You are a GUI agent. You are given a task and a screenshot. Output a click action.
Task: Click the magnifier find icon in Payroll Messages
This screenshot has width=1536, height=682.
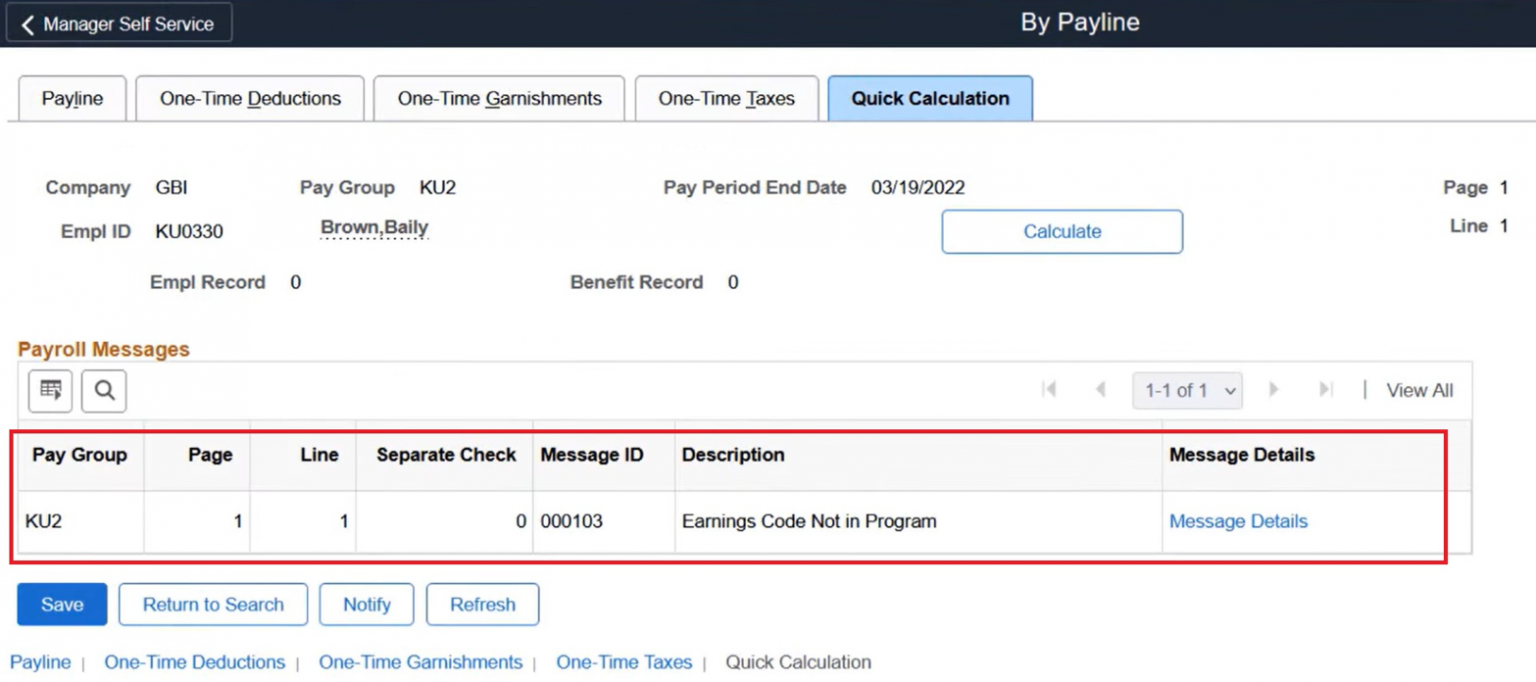point(104,391)
